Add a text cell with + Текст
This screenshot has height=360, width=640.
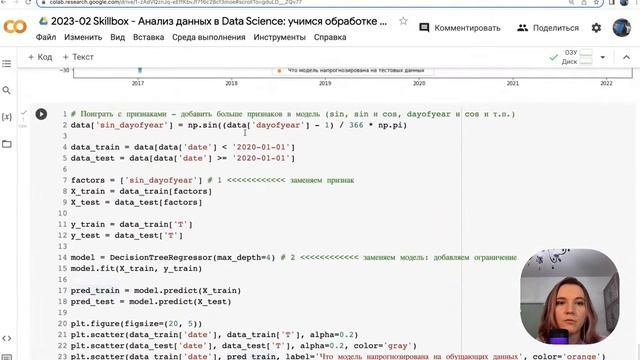78,57
